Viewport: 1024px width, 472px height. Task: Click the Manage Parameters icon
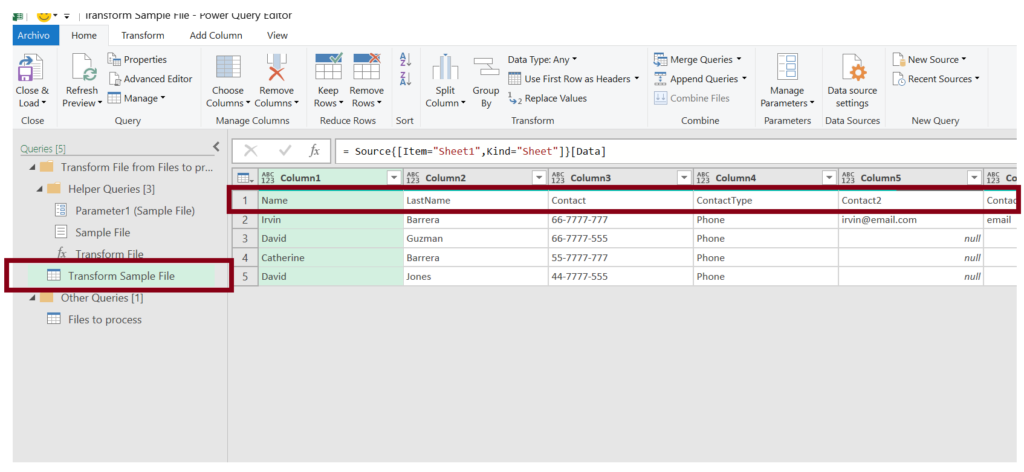(x=787, y=68)
